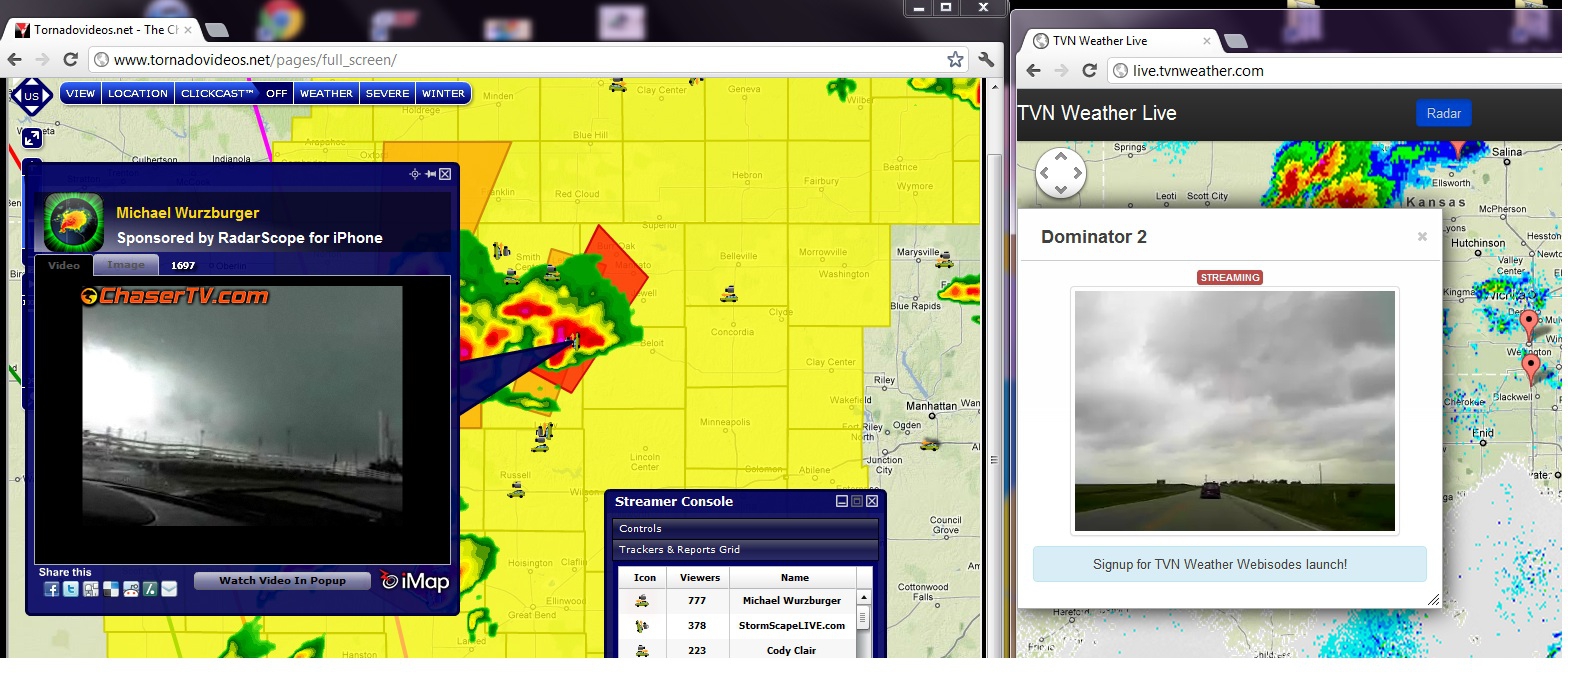Toggle ClickCast OFF switch
This screenshot has width=1586, height=697.
click(276, 93)
